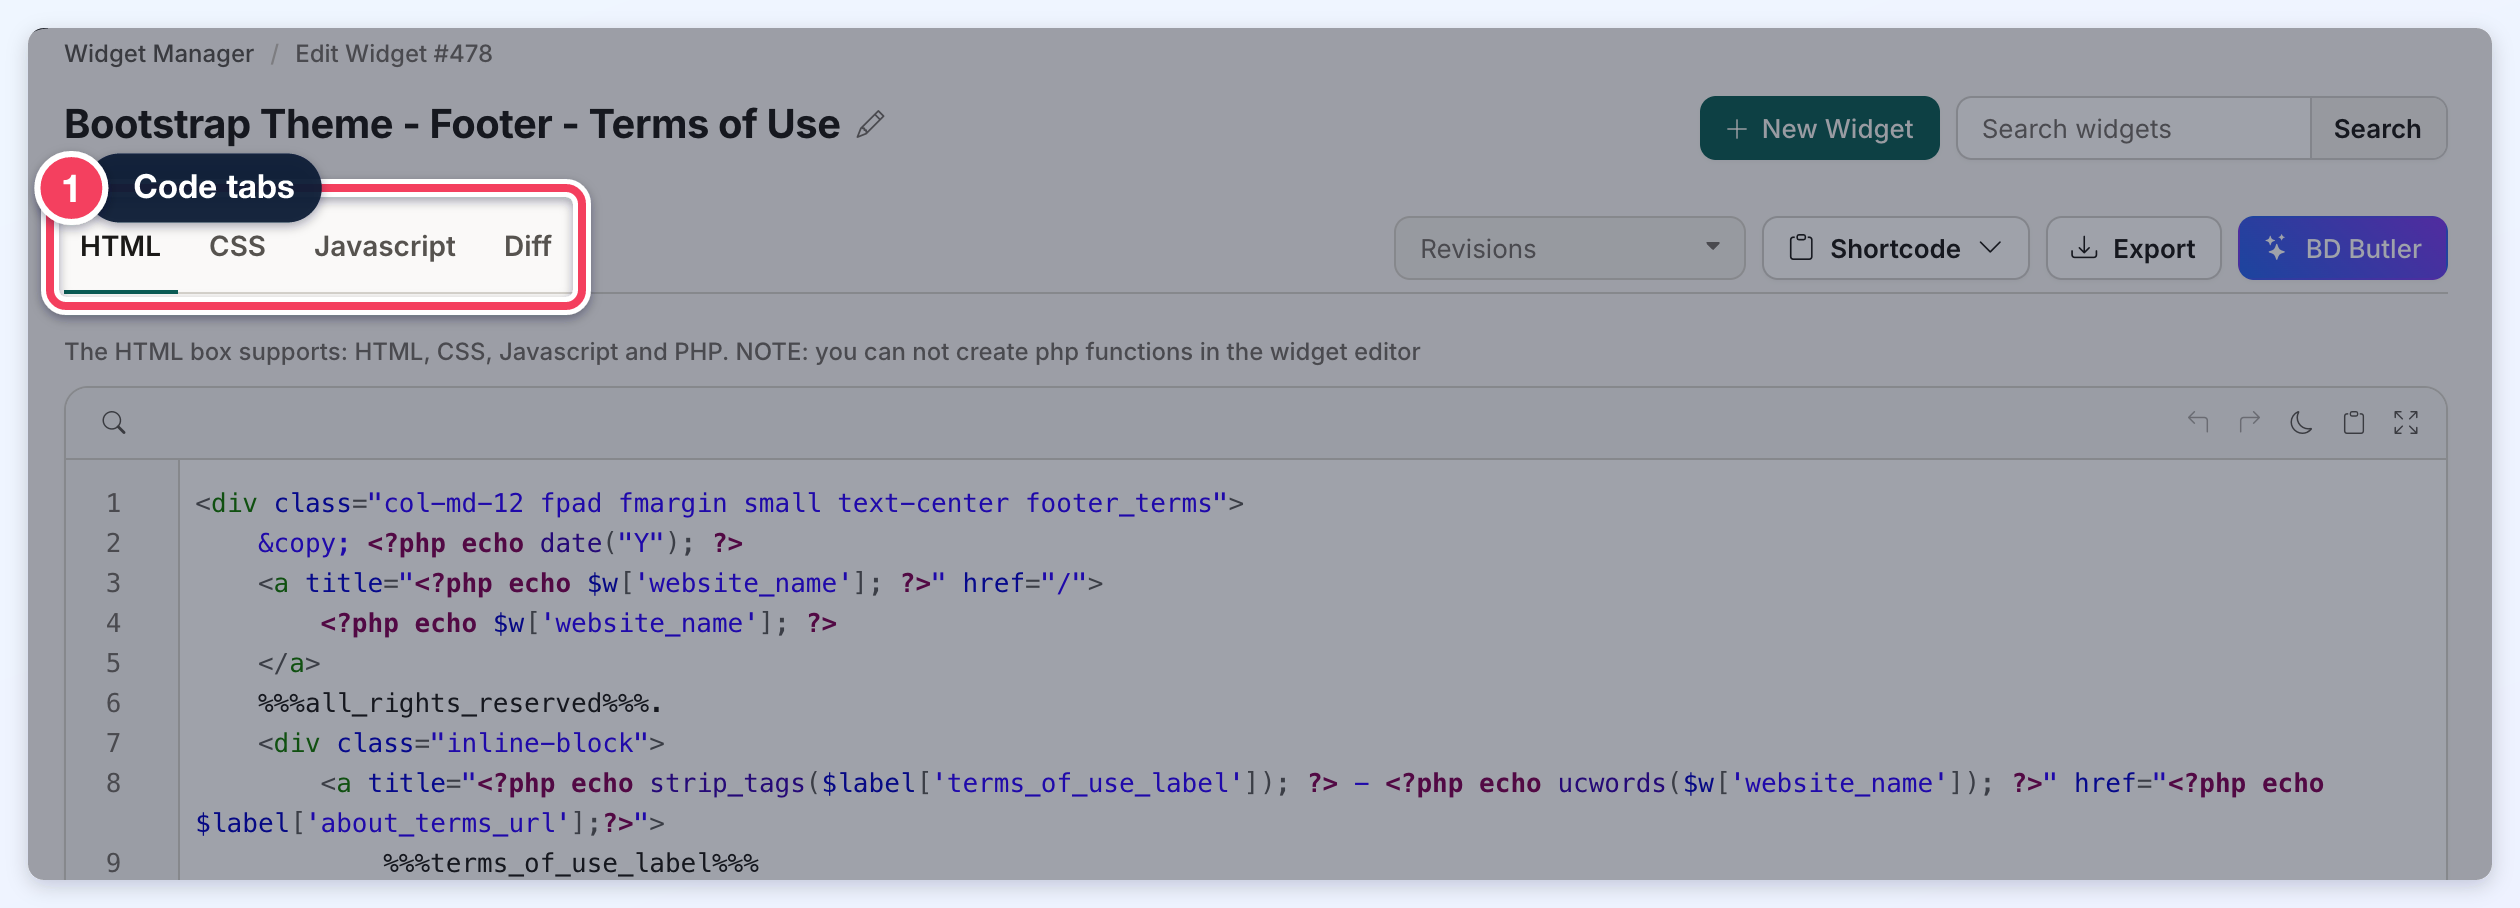Image resolution: width=2520 pixels, height=908 pixels.
Task: Redo change in code editor
Action: coord(2249,423)
